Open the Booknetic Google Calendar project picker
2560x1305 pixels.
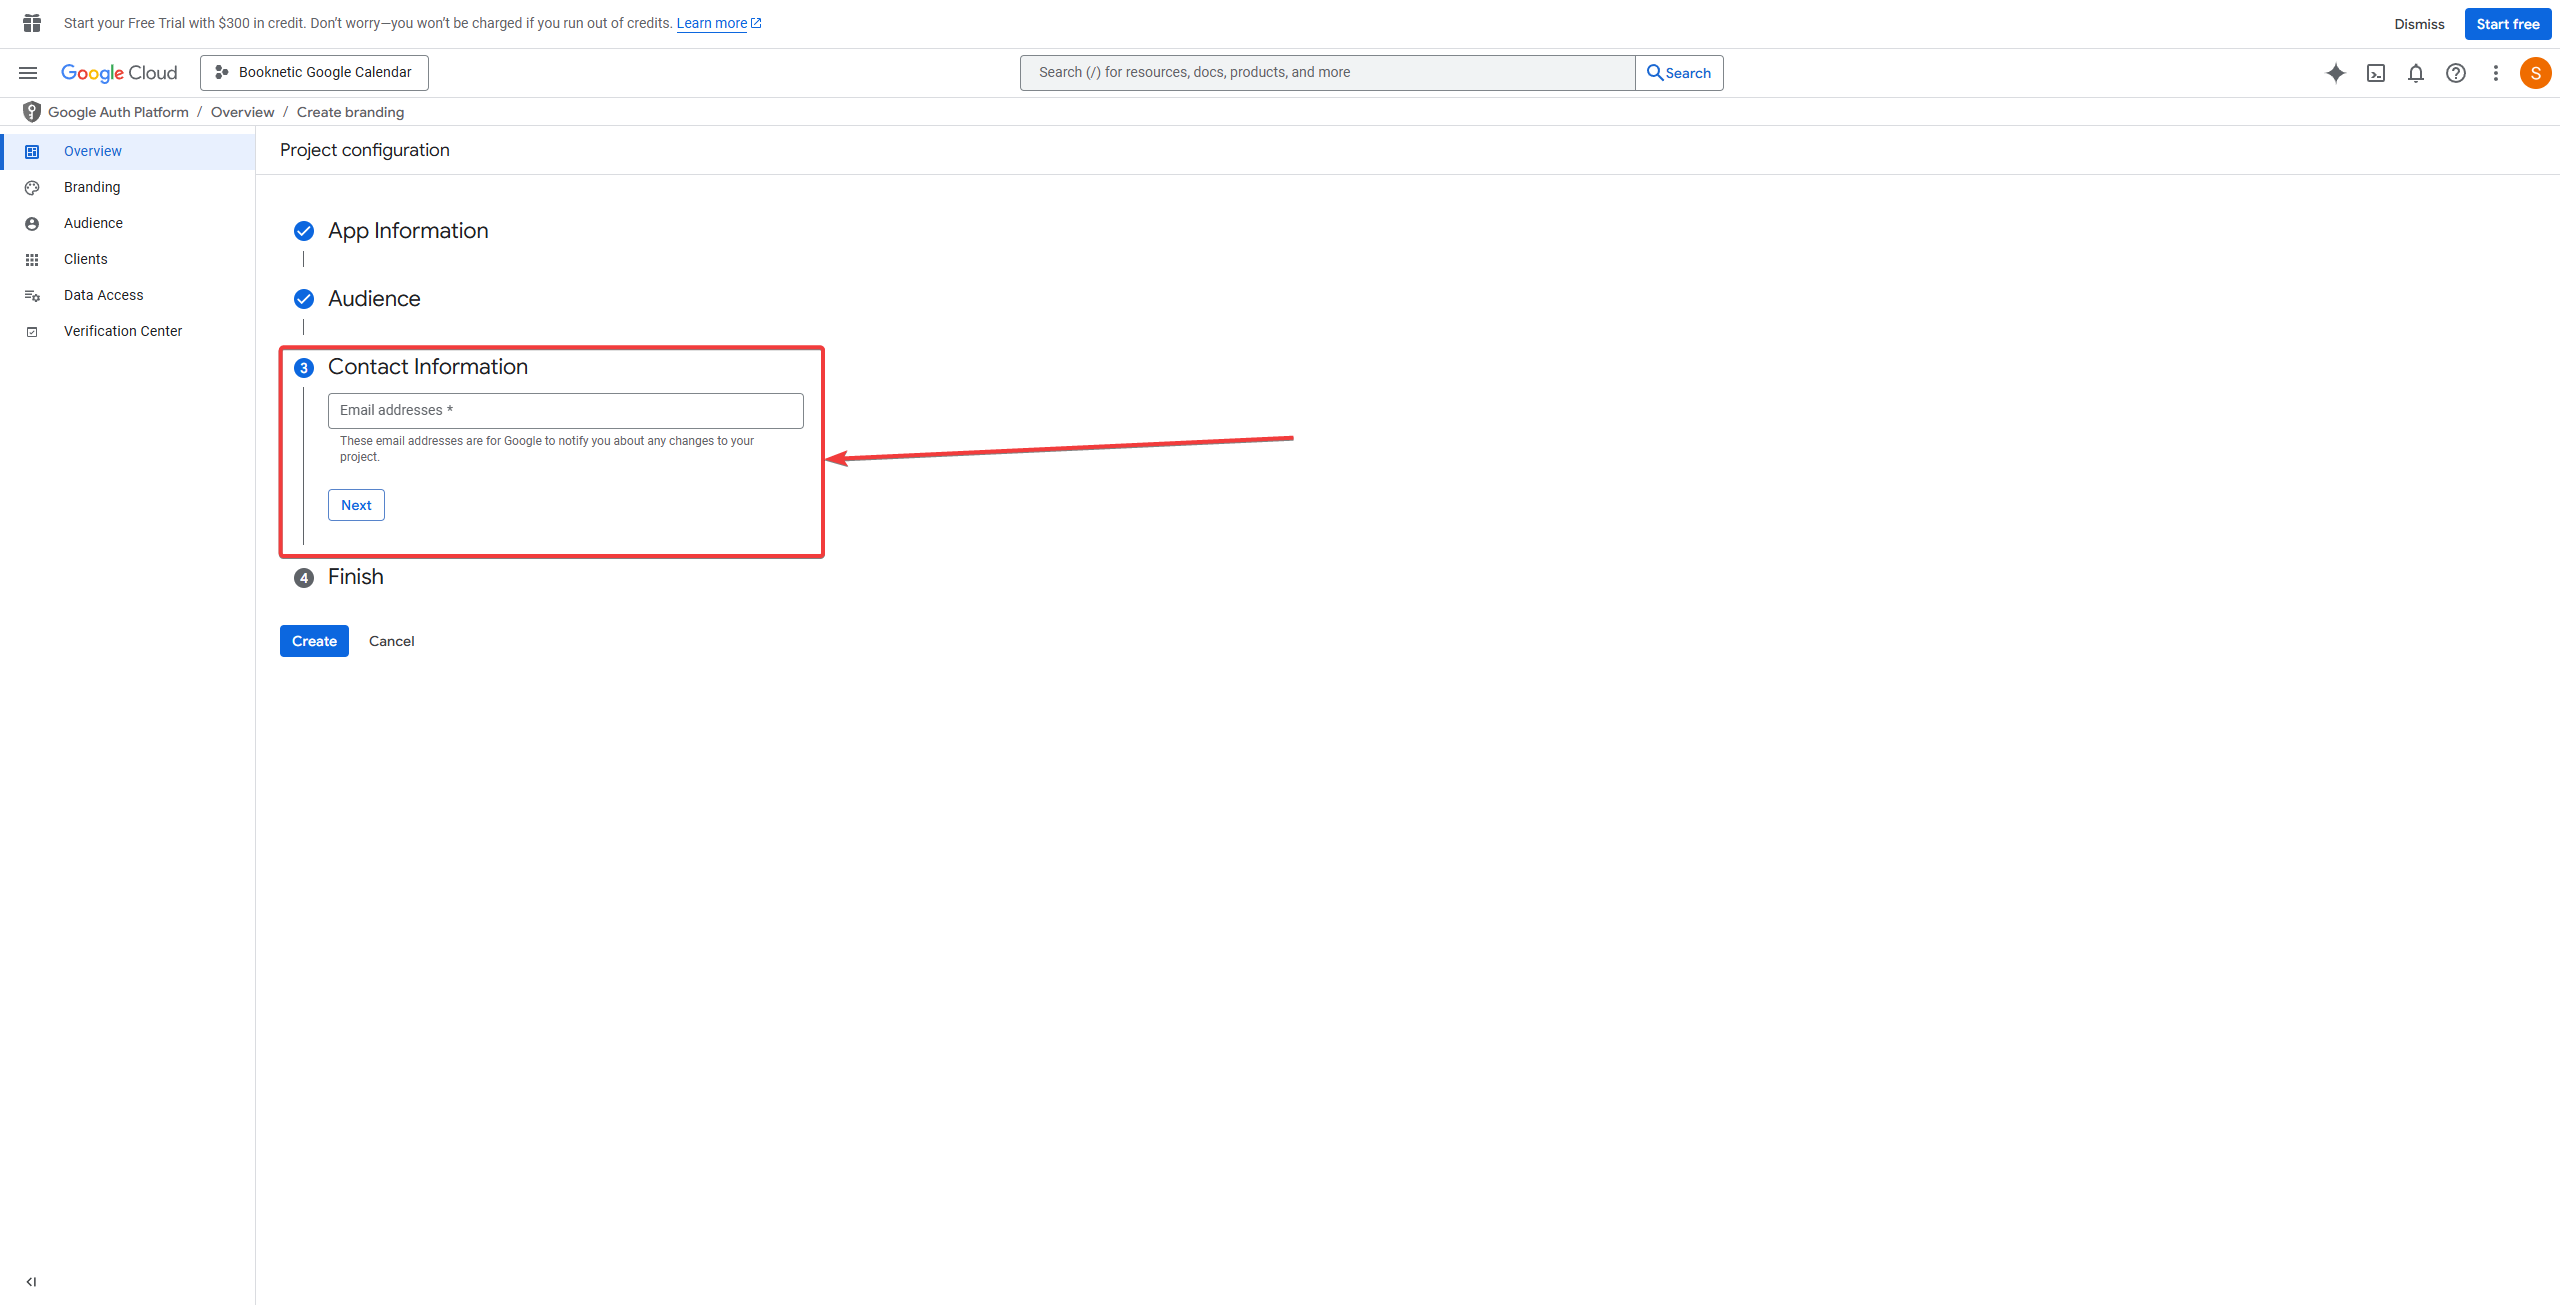(314, 73)
